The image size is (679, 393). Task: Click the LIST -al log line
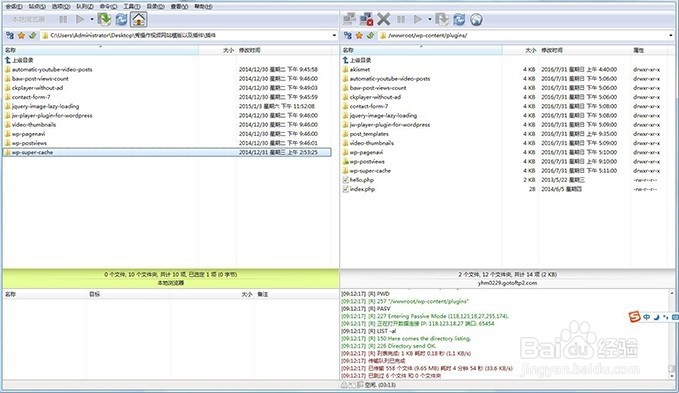(x=369, y=331)
